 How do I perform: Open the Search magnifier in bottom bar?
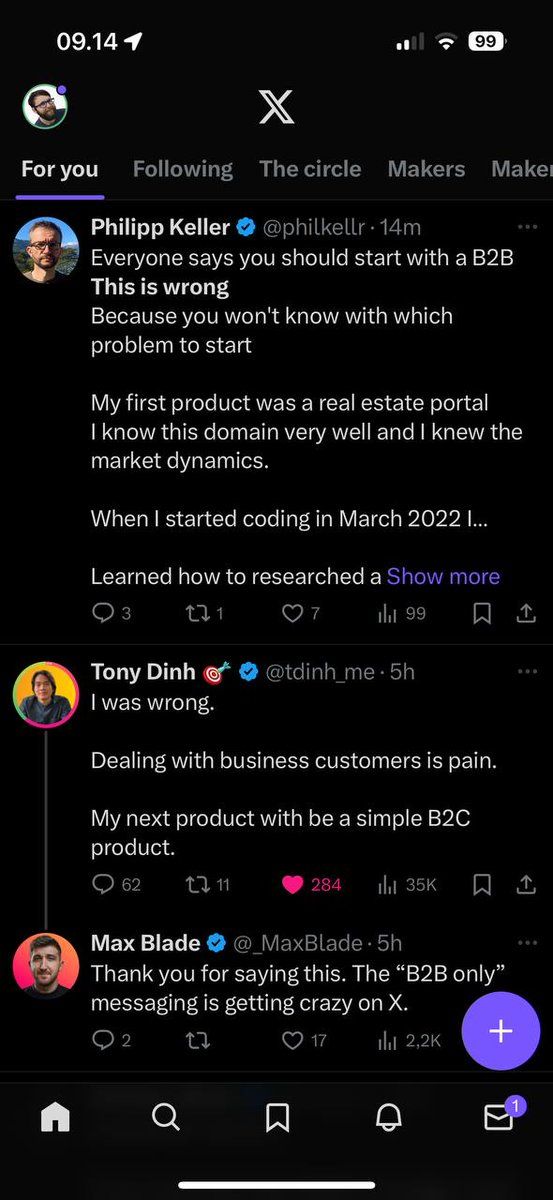click(x=166, y=1116)
